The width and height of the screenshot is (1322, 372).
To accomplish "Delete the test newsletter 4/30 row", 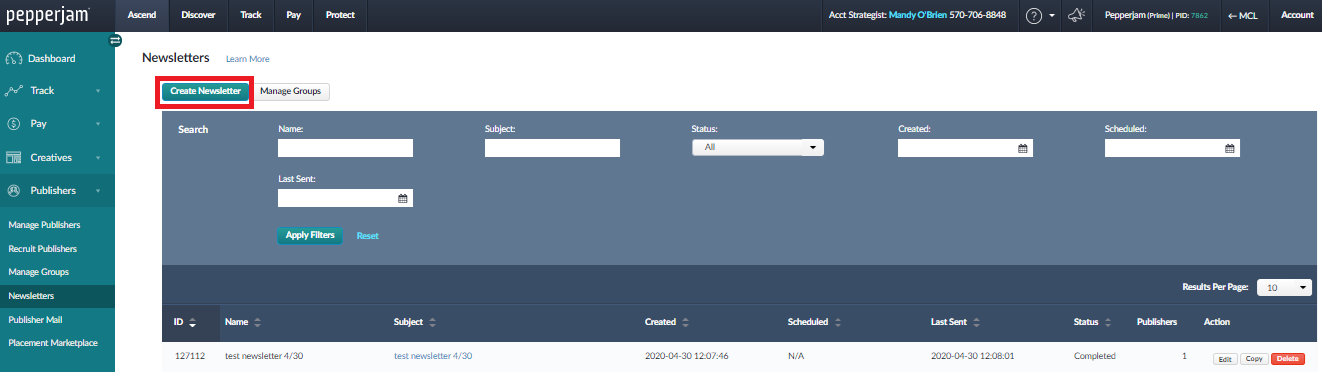I will [x=1288, y=358].
